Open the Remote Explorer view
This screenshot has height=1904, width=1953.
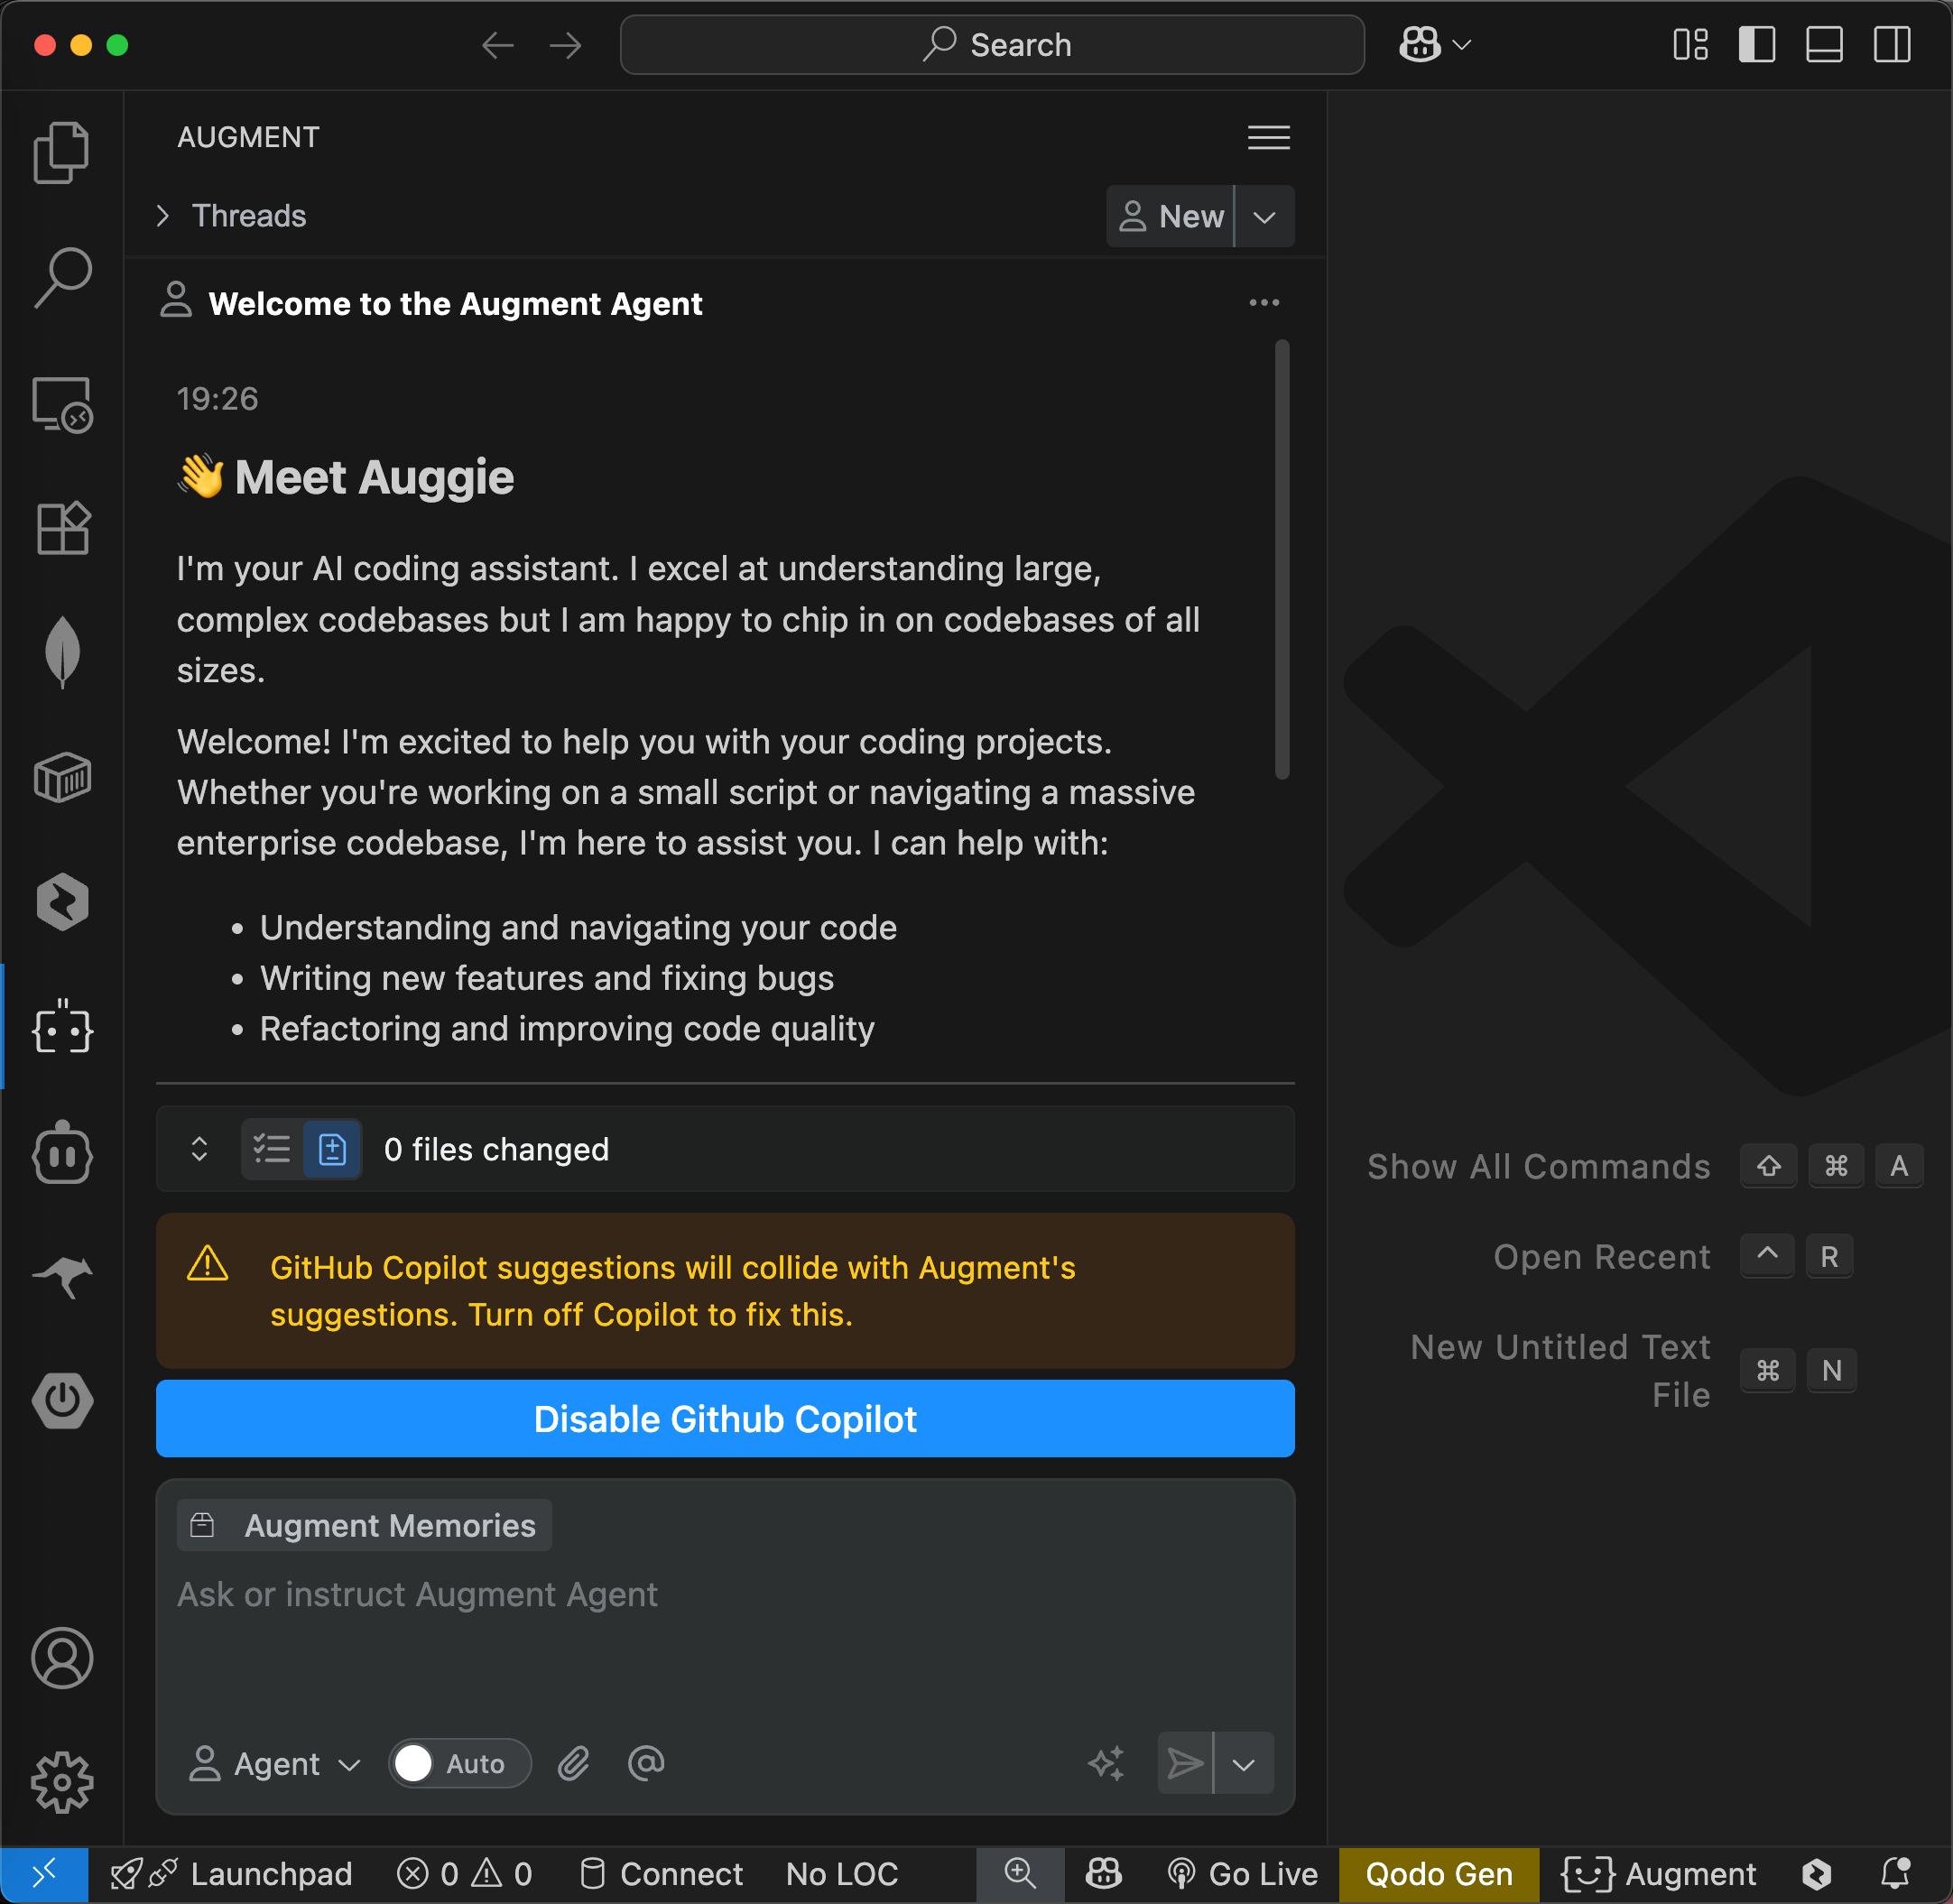pyautogui.click(x=62, y=404)
